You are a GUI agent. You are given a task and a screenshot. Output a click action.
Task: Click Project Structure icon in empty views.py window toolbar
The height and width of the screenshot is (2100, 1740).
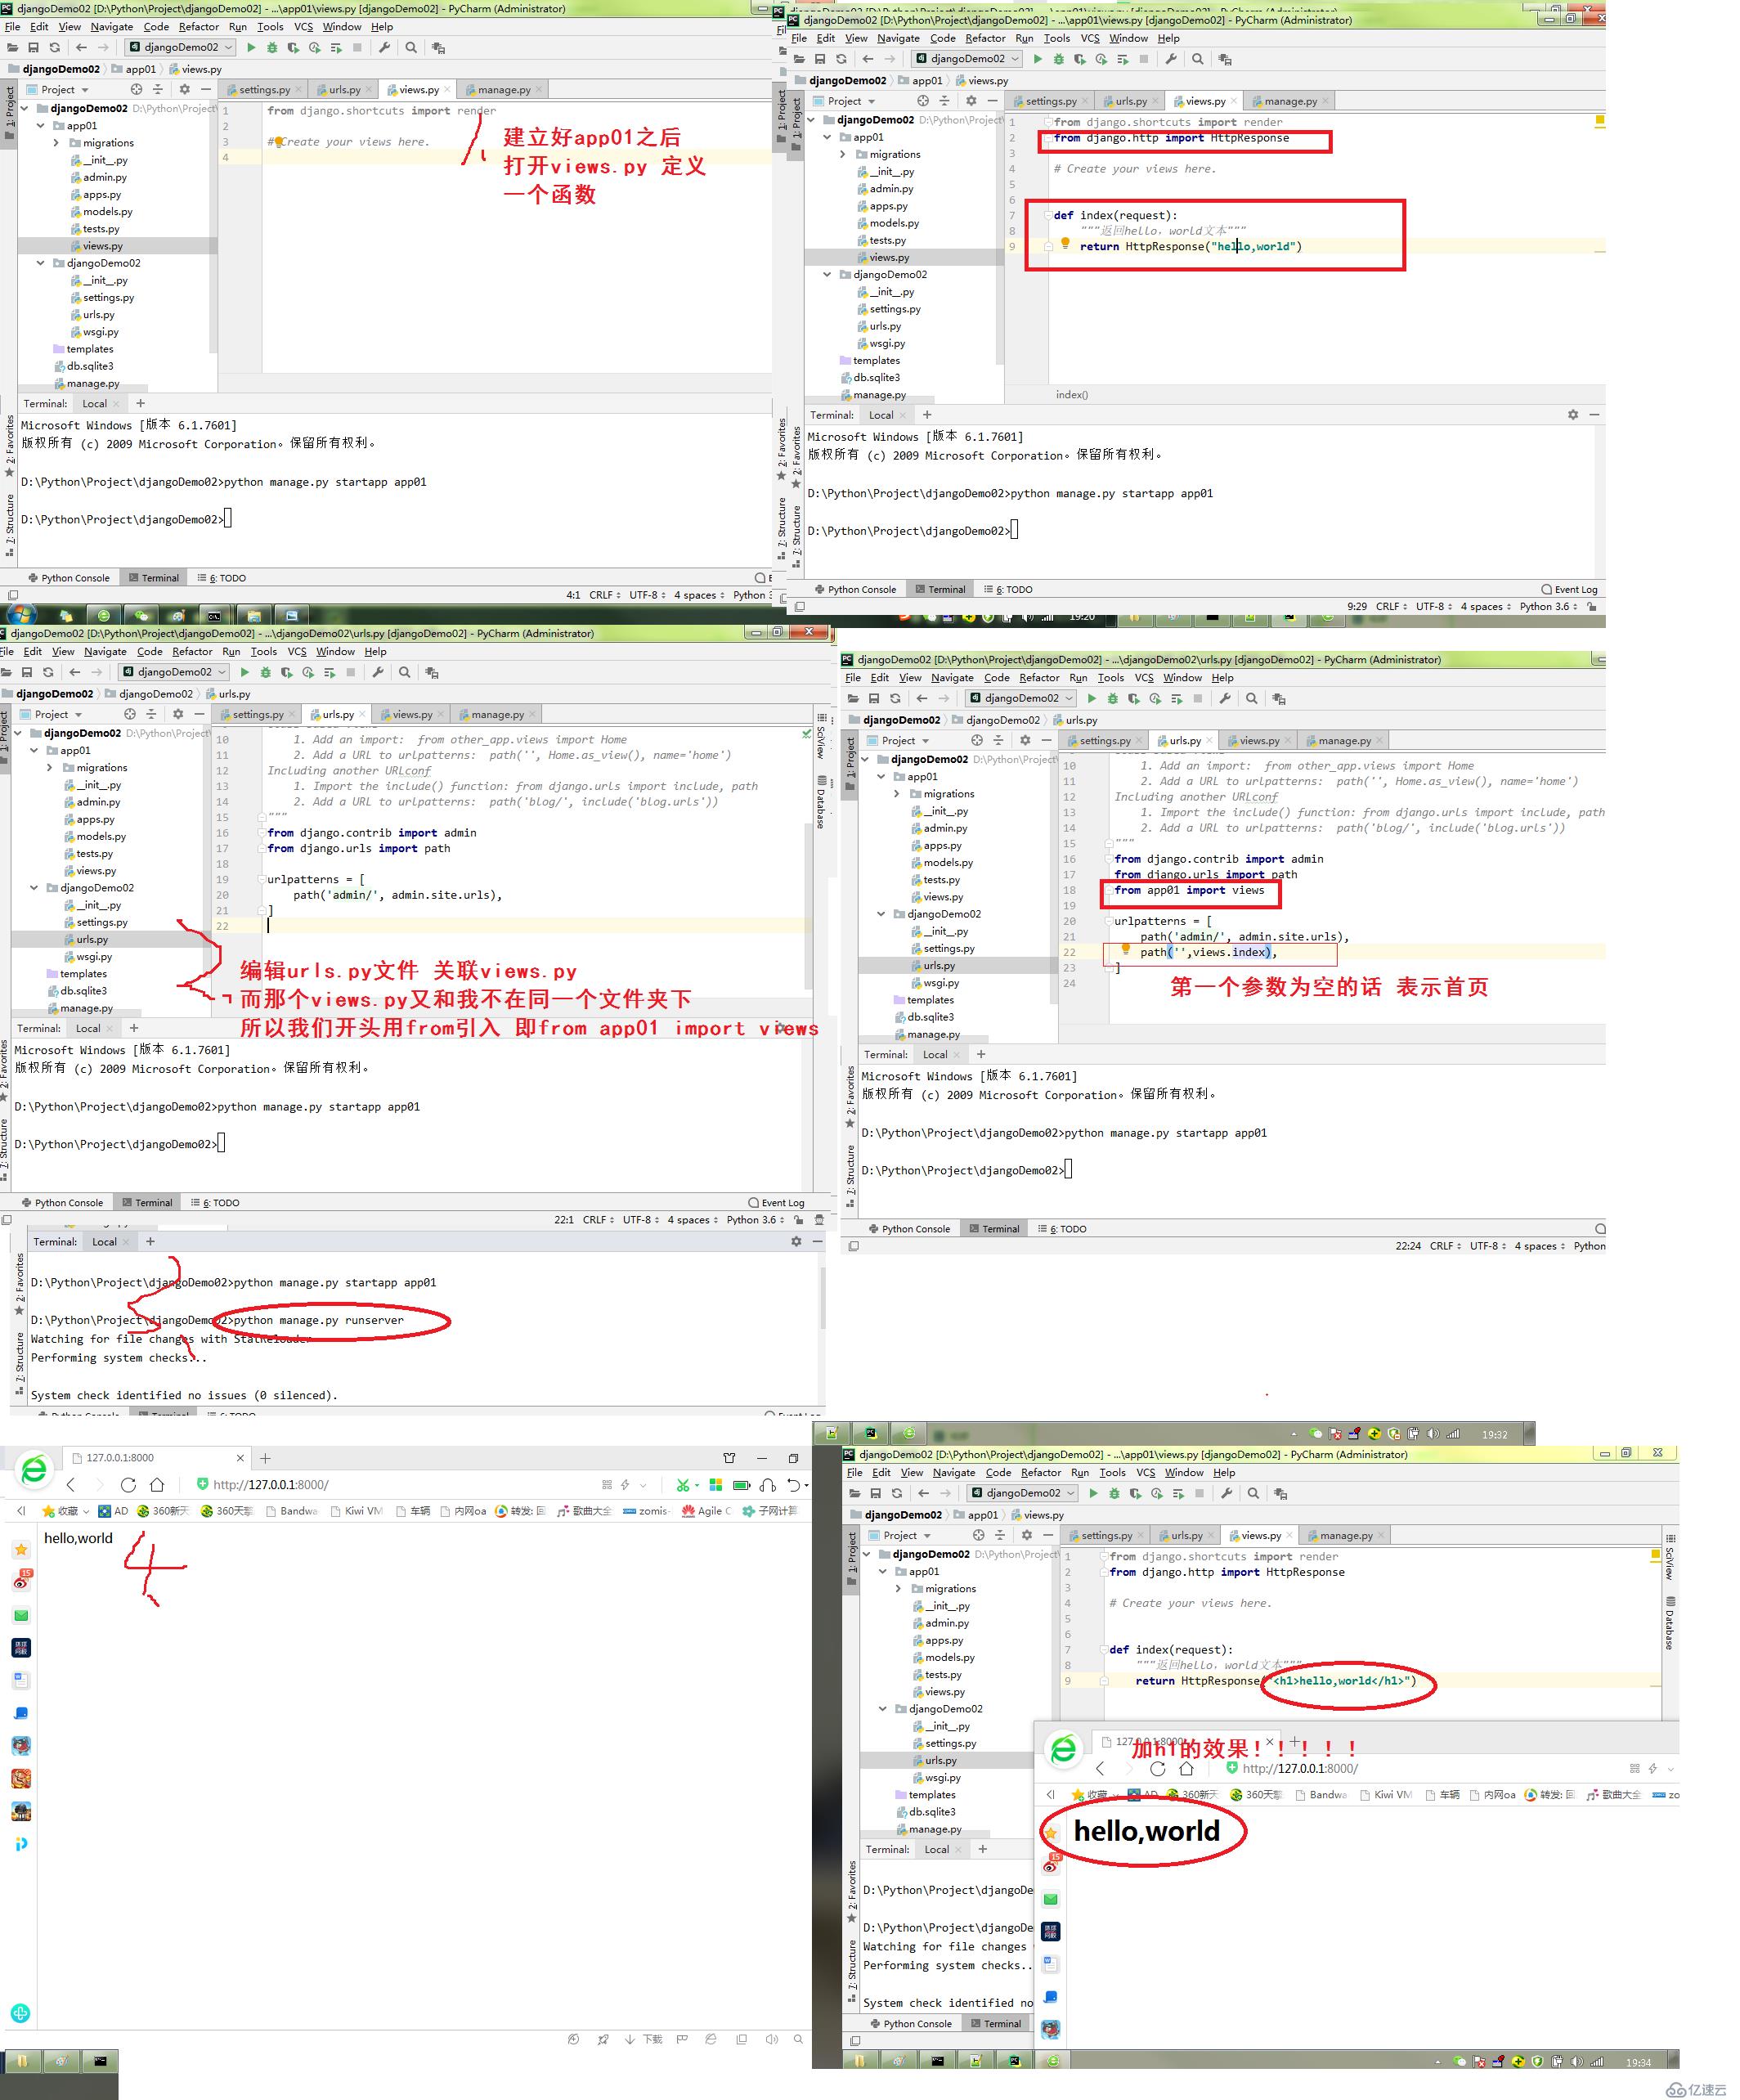(438, 47)
